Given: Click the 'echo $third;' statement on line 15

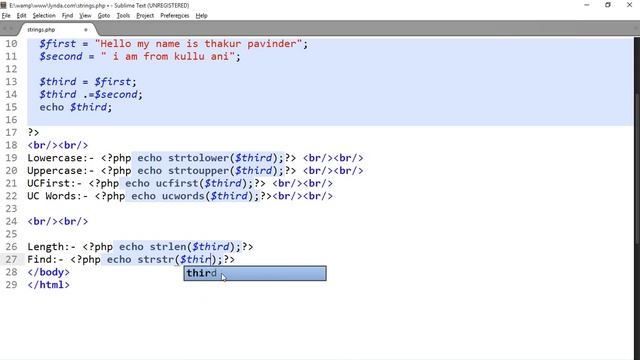Looking at the screenshot, I should 76,107.
